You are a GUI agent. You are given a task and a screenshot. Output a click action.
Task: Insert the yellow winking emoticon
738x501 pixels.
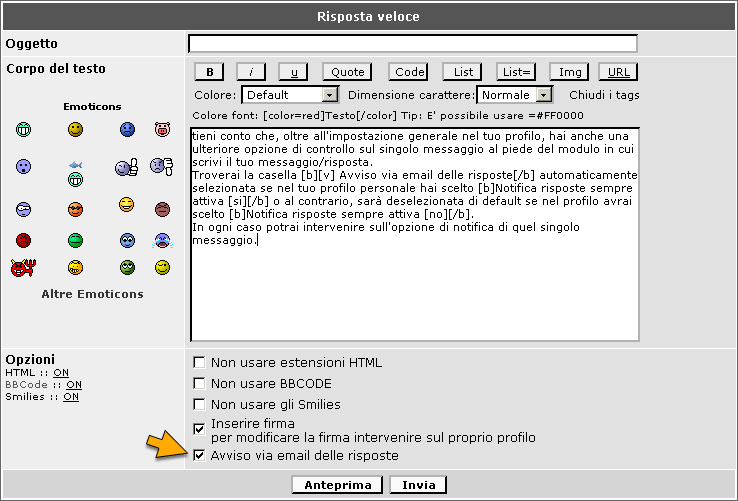pos(162,267)
